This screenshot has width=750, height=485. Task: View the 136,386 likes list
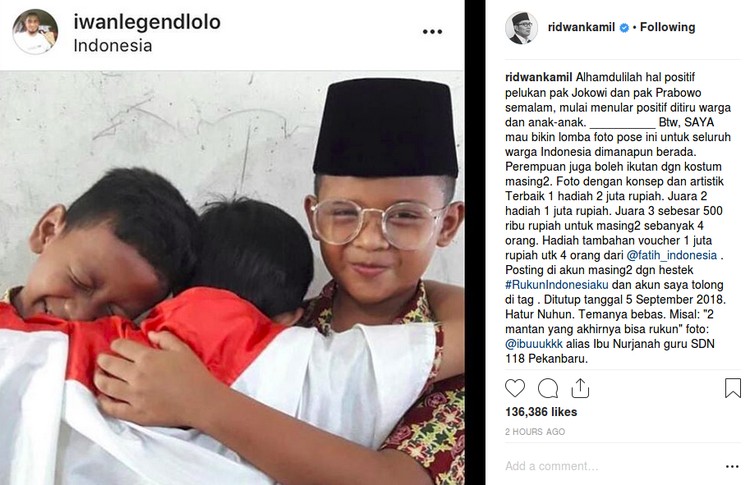[x=541, y=412]
